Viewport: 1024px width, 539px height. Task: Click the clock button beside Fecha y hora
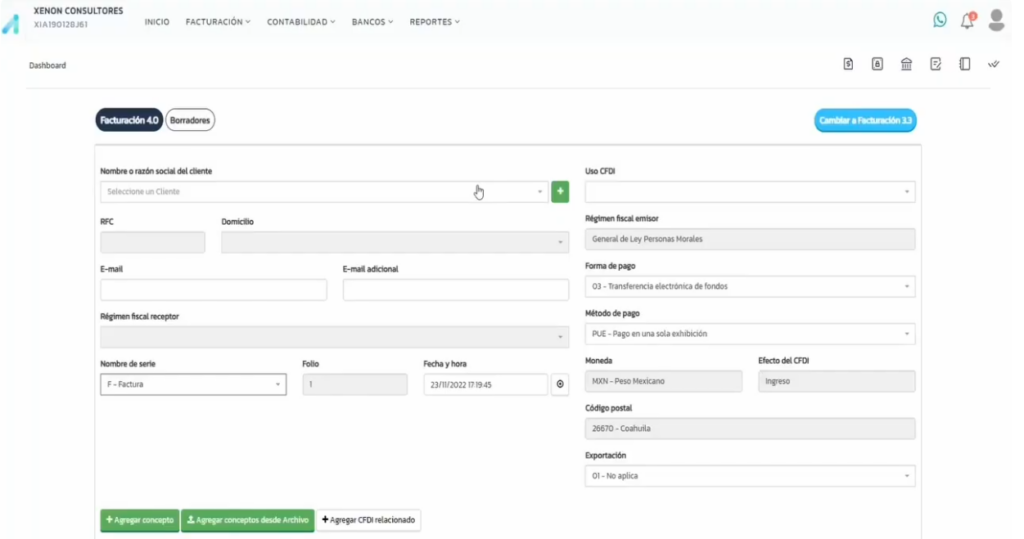click(560, 384)
